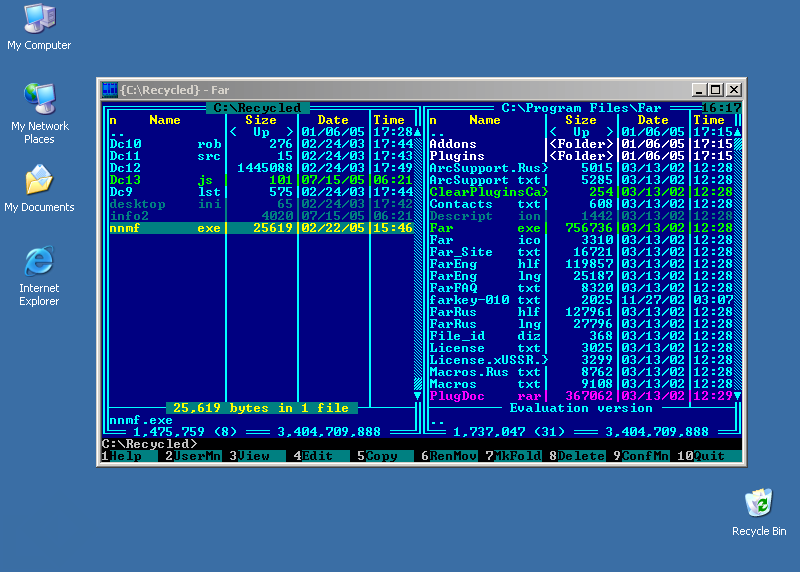This screenshot has width=800, height=572.
Task: Select the Internet Explorer desktop icon
Action: point(39,276)
